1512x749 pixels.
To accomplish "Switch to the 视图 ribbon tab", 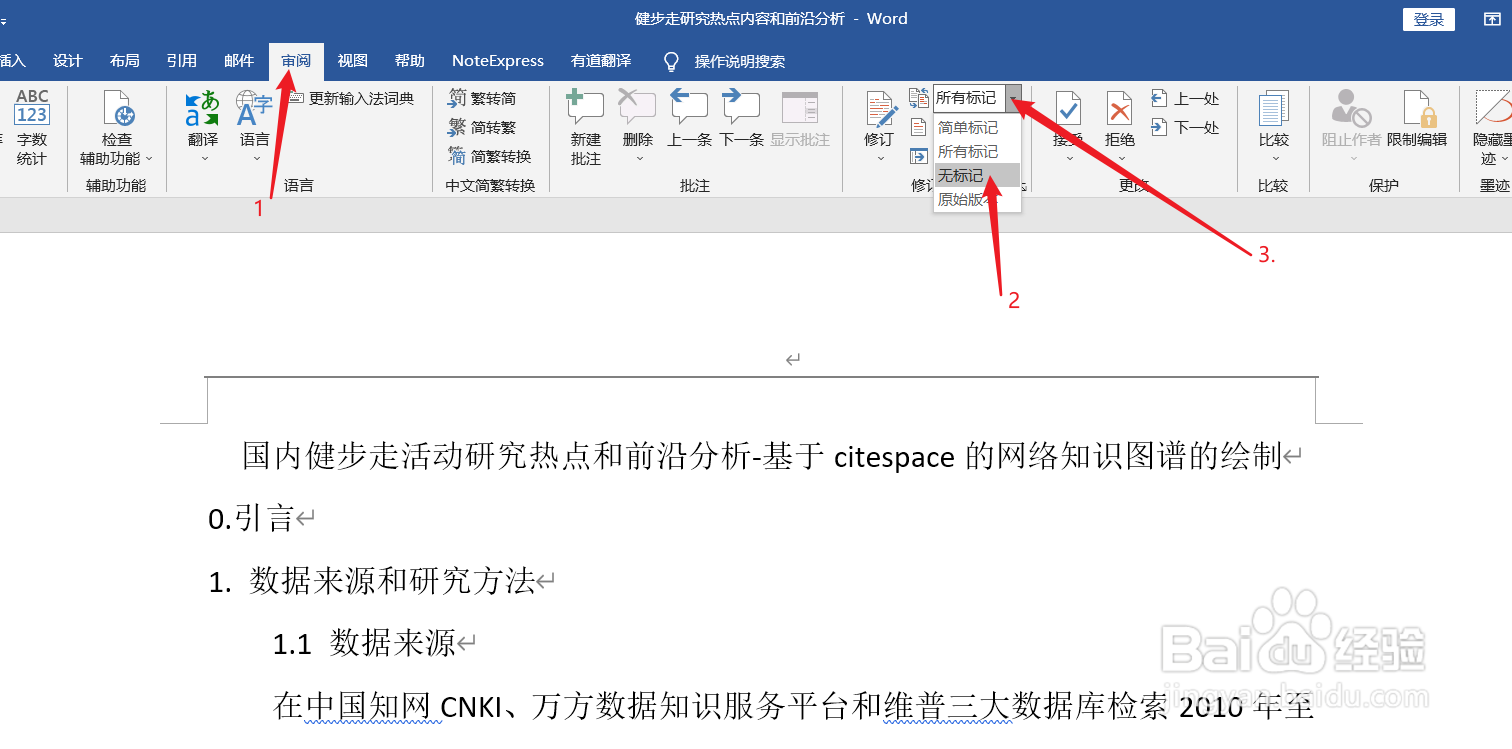I will click(x=352, y=60).
